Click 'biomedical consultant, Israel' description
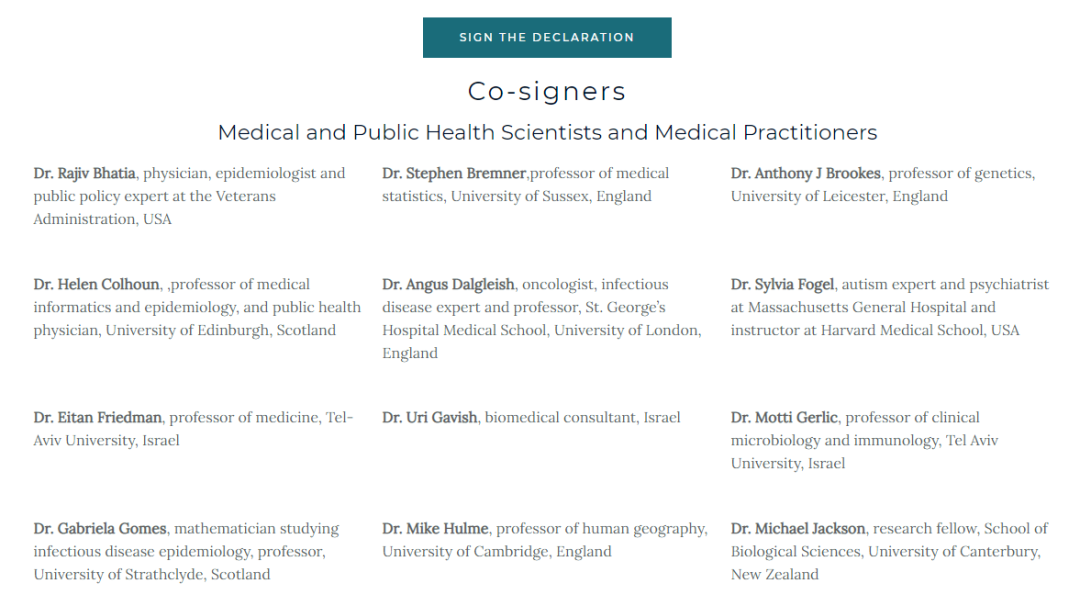 pos(583,417)
